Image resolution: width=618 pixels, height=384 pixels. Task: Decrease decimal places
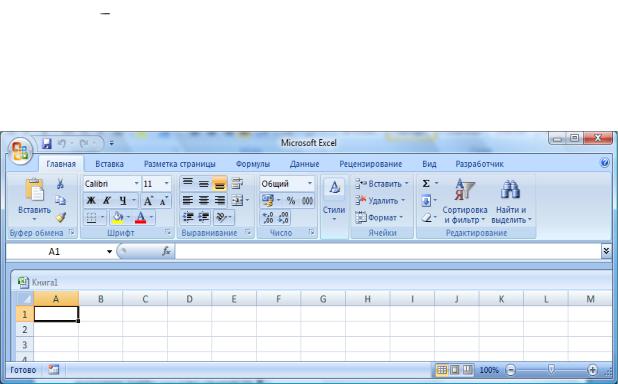[283, 217]
